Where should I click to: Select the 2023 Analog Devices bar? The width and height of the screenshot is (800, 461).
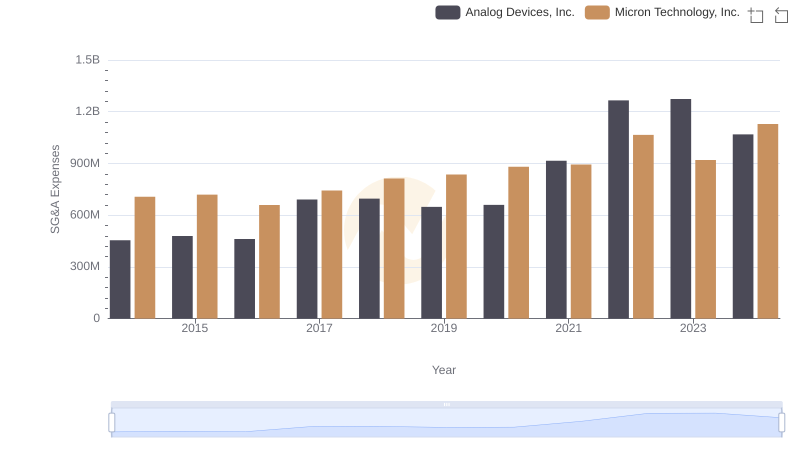(681, 209)
